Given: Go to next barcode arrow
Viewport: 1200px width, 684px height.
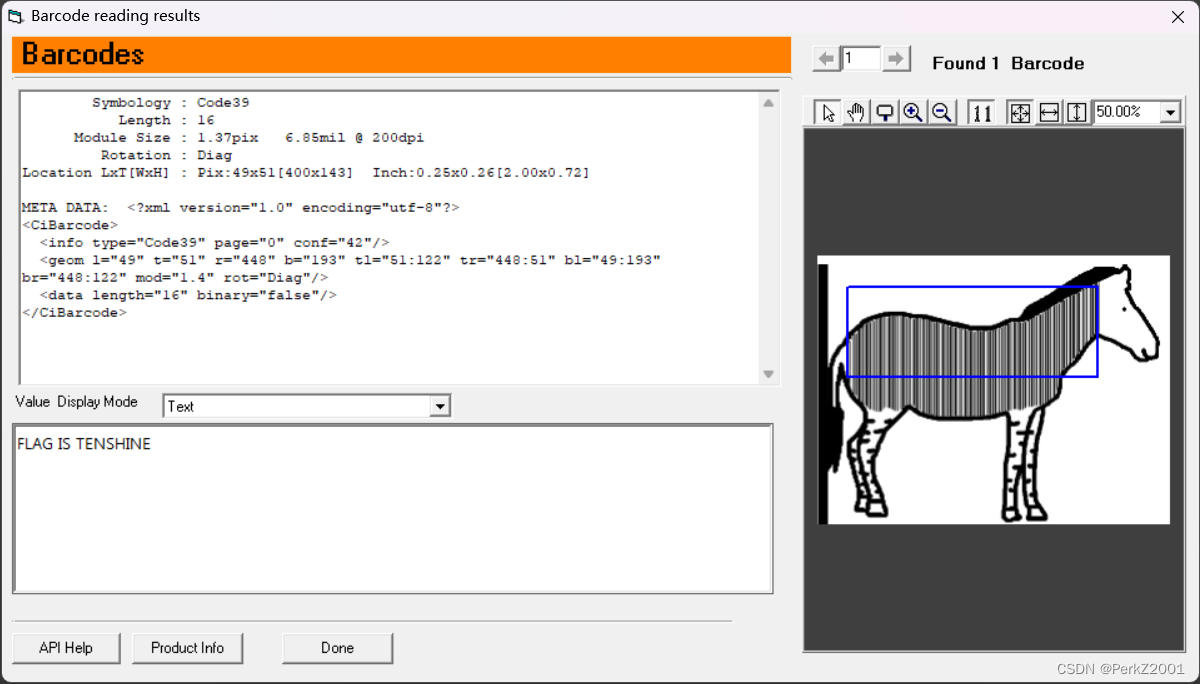Looking at the screenshot, I should 897,59.
